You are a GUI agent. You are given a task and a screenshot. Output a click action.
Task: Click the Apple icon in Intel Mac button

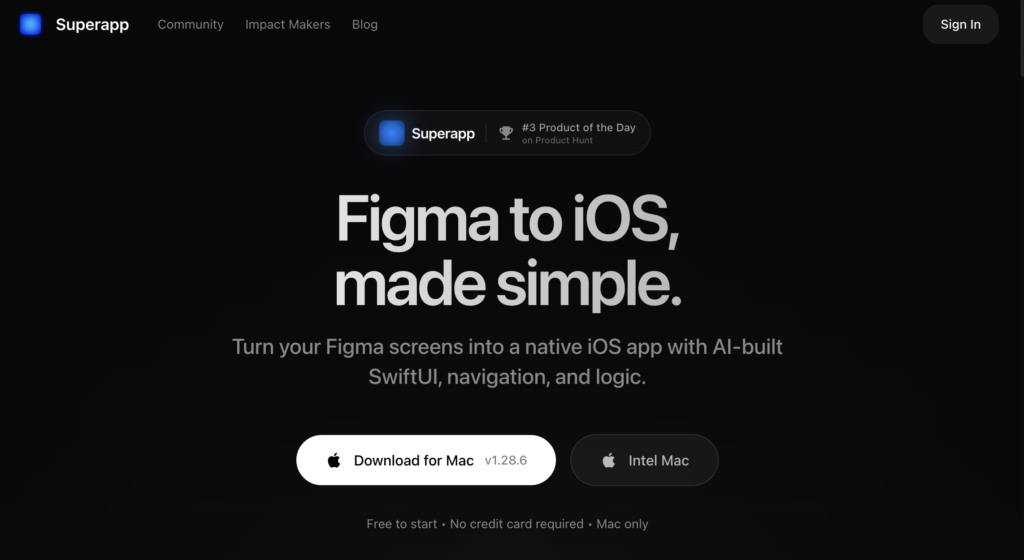pyautogui.click(x=609, y=460)
